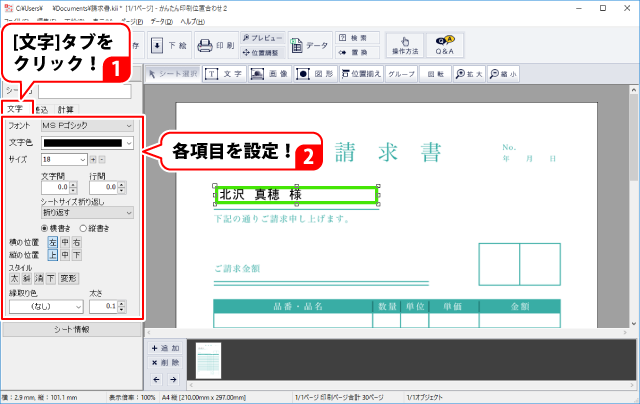Switch to the 文字 tab
640x404 pixels.
[14, 109]
